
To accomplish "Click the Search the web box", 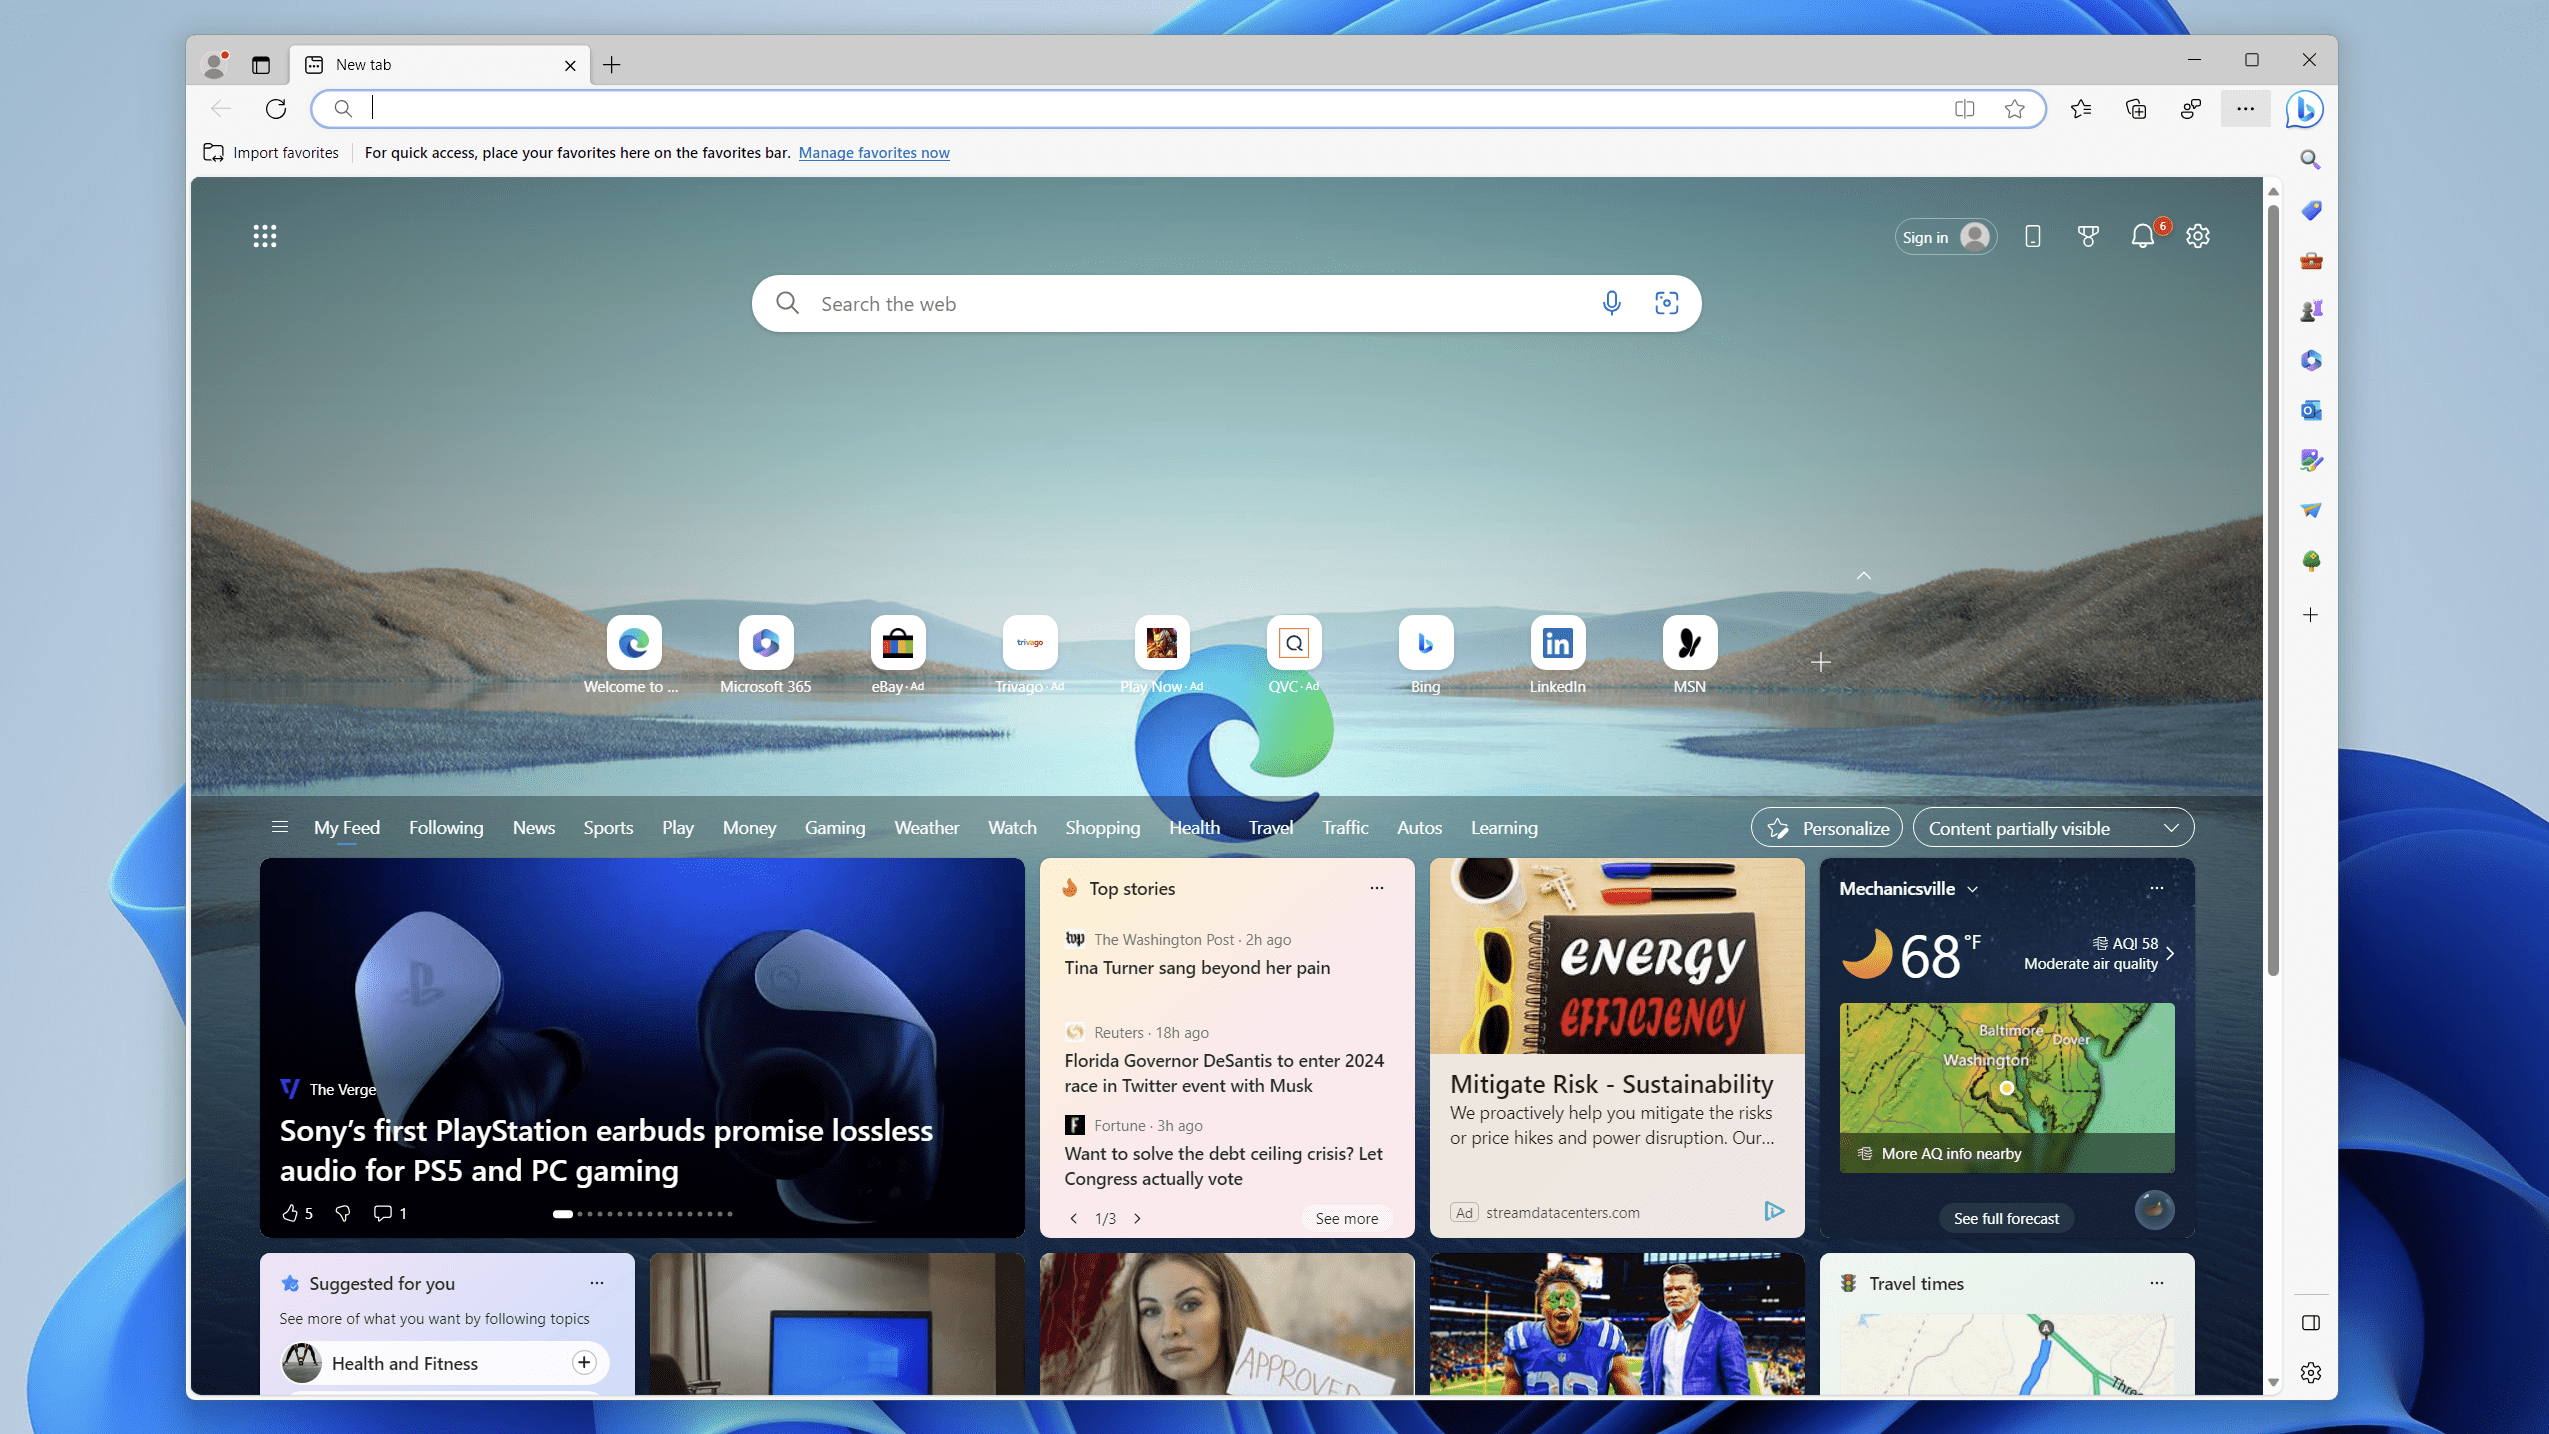I will [x=1226, y=303].
